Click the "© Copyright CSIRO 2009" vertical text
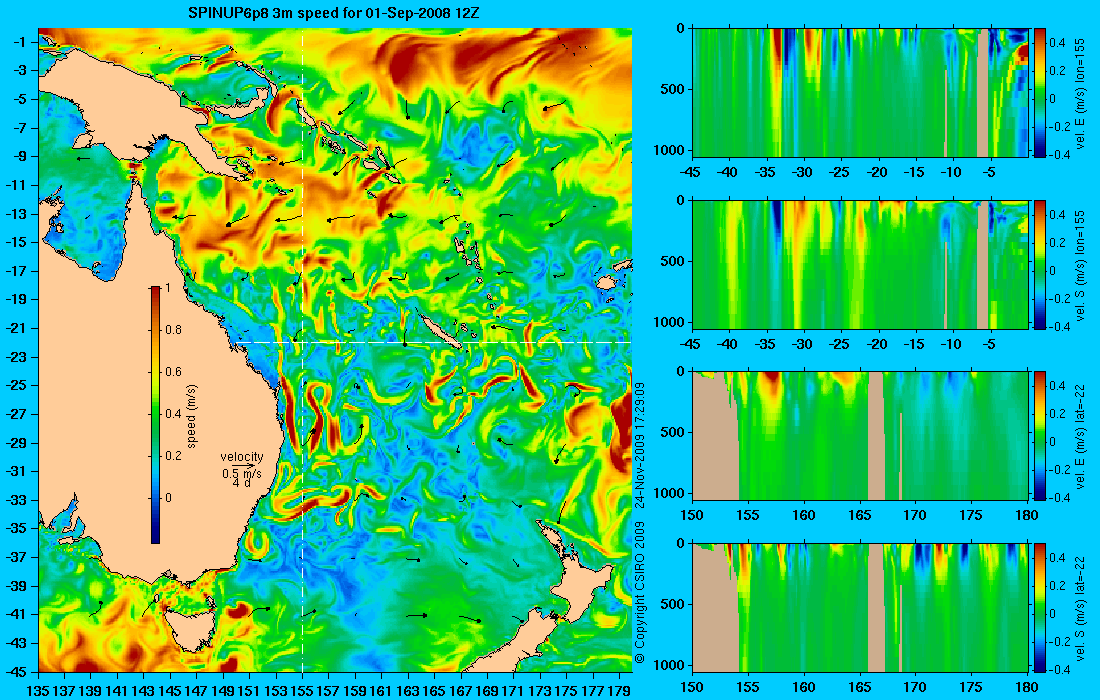 coord(639,594)
